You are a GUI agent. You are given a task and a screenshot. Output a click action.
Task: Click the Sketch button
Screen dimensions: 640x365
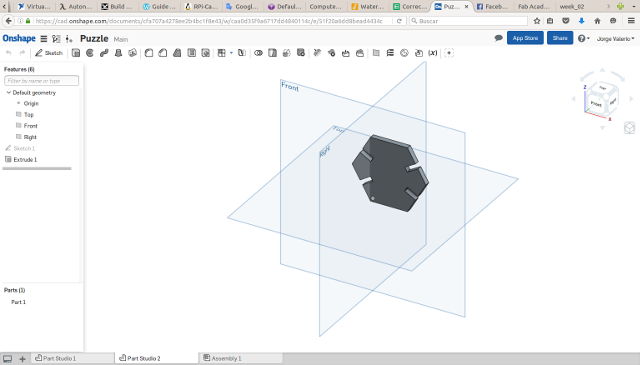(49, 53)
